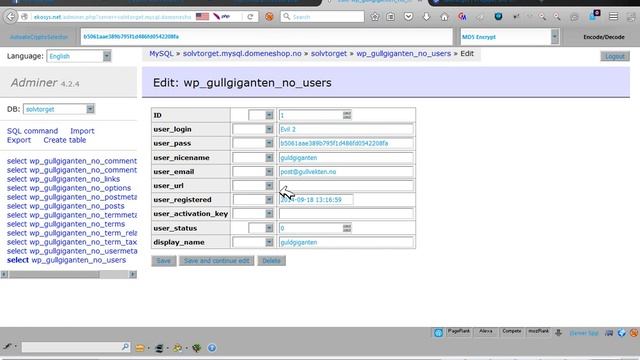Open the function dropdown for user_login
640x360 pixels.
(x=253, y=129)
